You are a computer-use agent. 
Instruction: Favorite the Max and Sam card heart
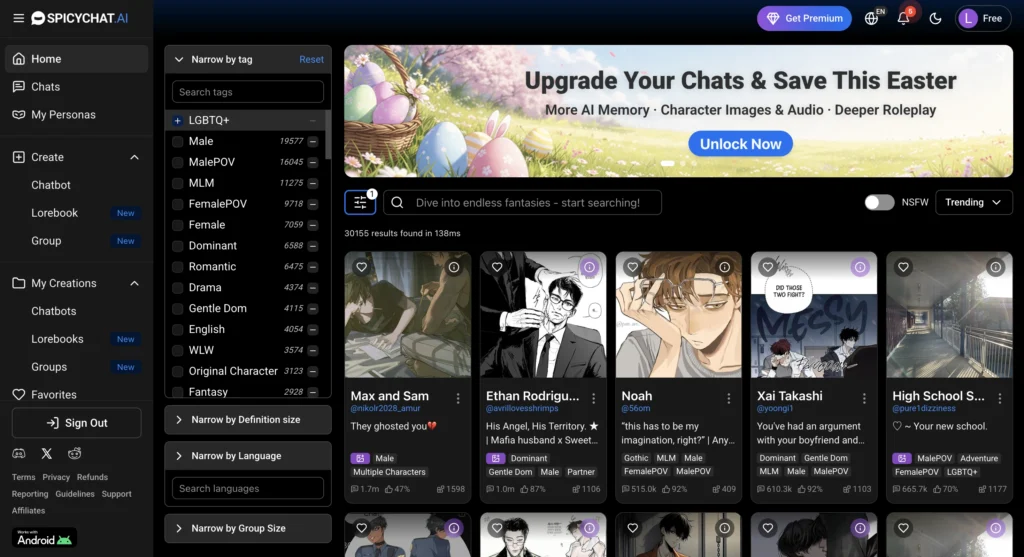(362, 267)
